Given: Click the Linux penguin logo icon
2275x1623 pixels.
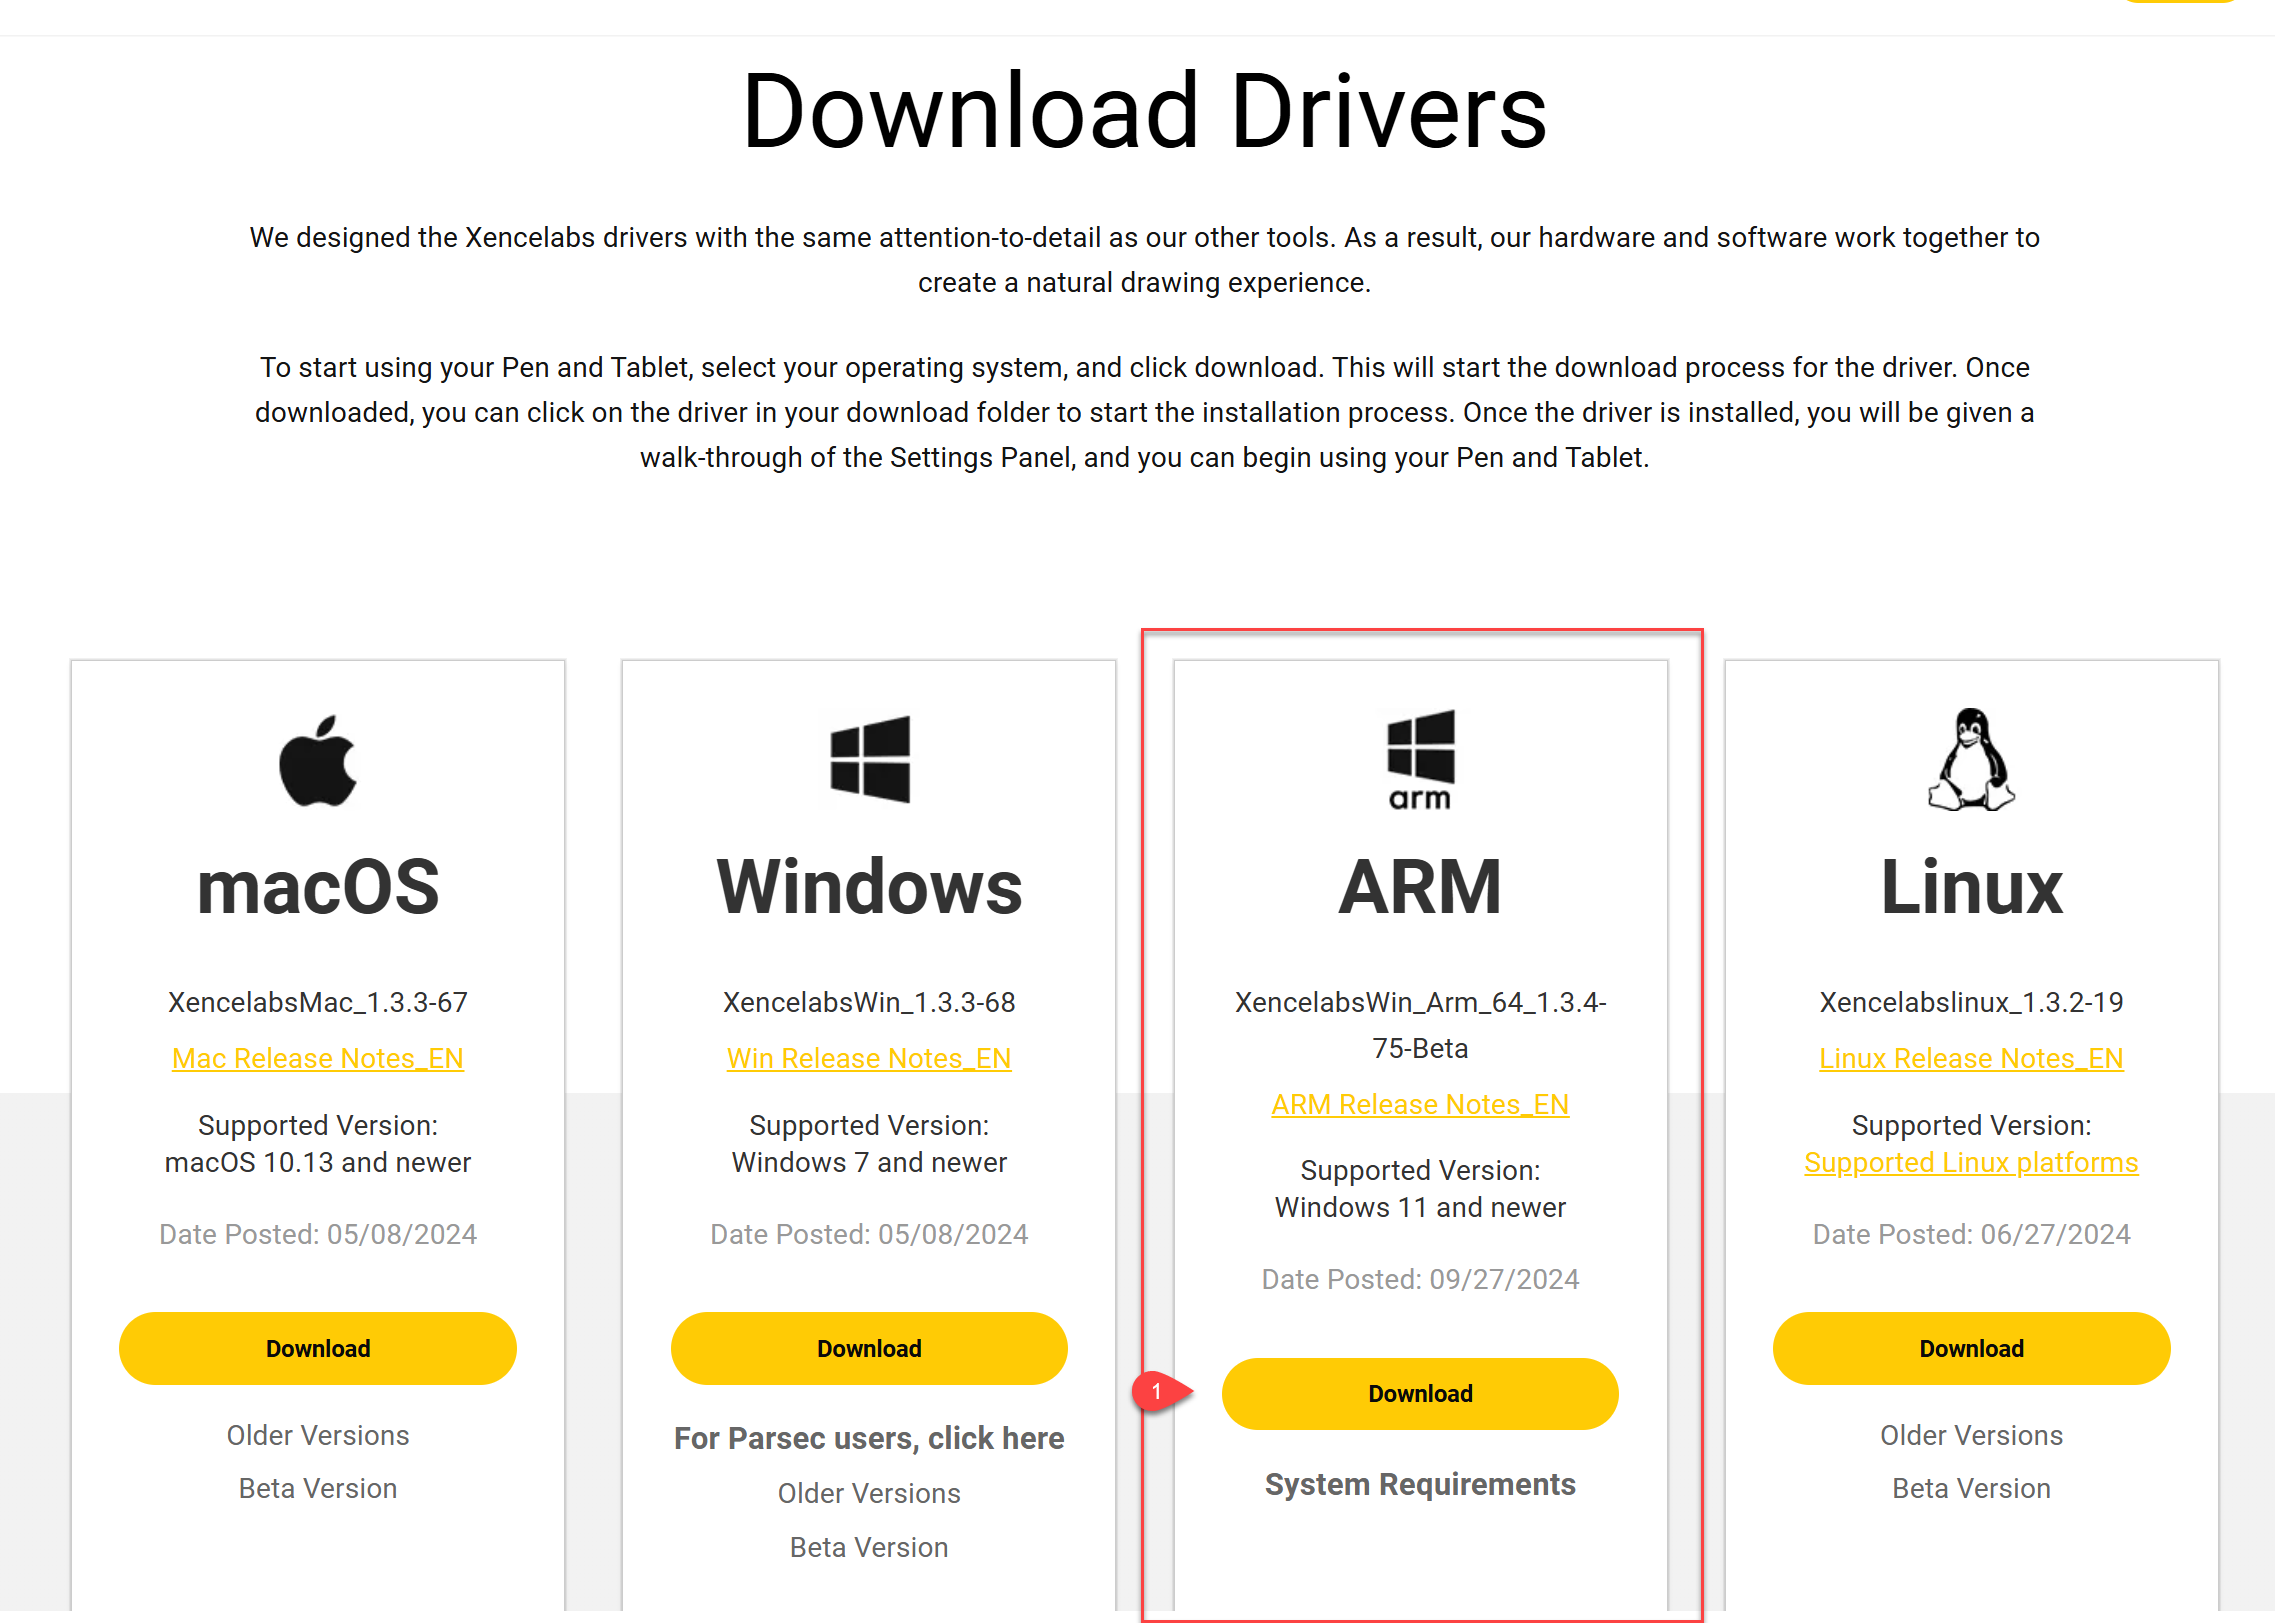Looking at the screenshot, I should (x=1971, y=760).
